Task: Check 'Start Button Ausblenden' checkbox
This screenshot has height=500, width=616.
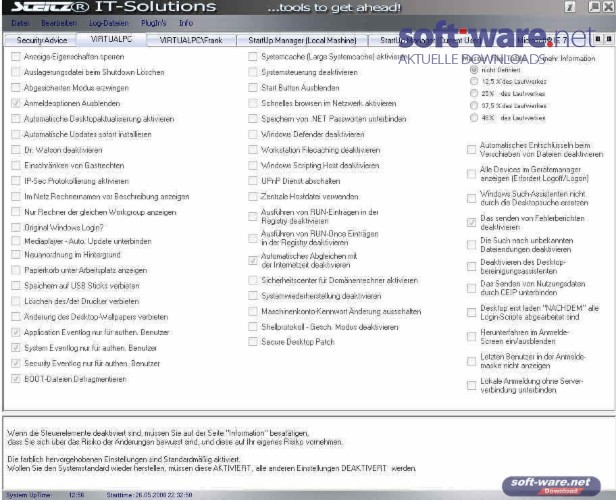Action: point(253,88)
